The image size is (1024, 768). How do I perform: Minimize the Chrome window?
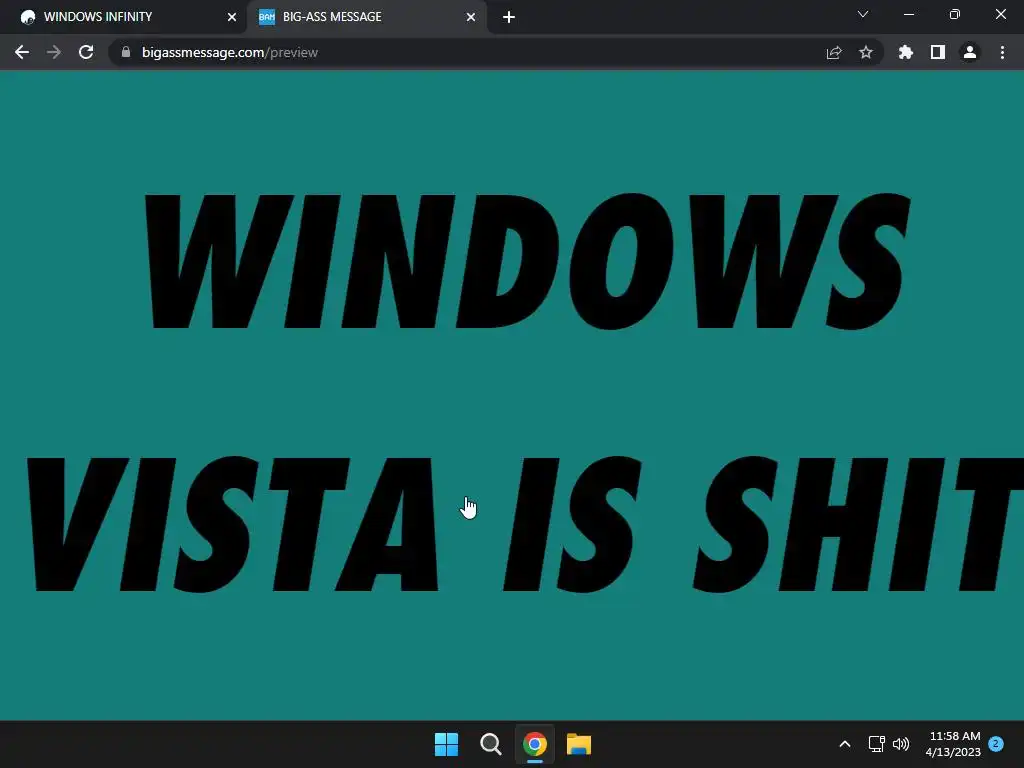tap(908, 14)
